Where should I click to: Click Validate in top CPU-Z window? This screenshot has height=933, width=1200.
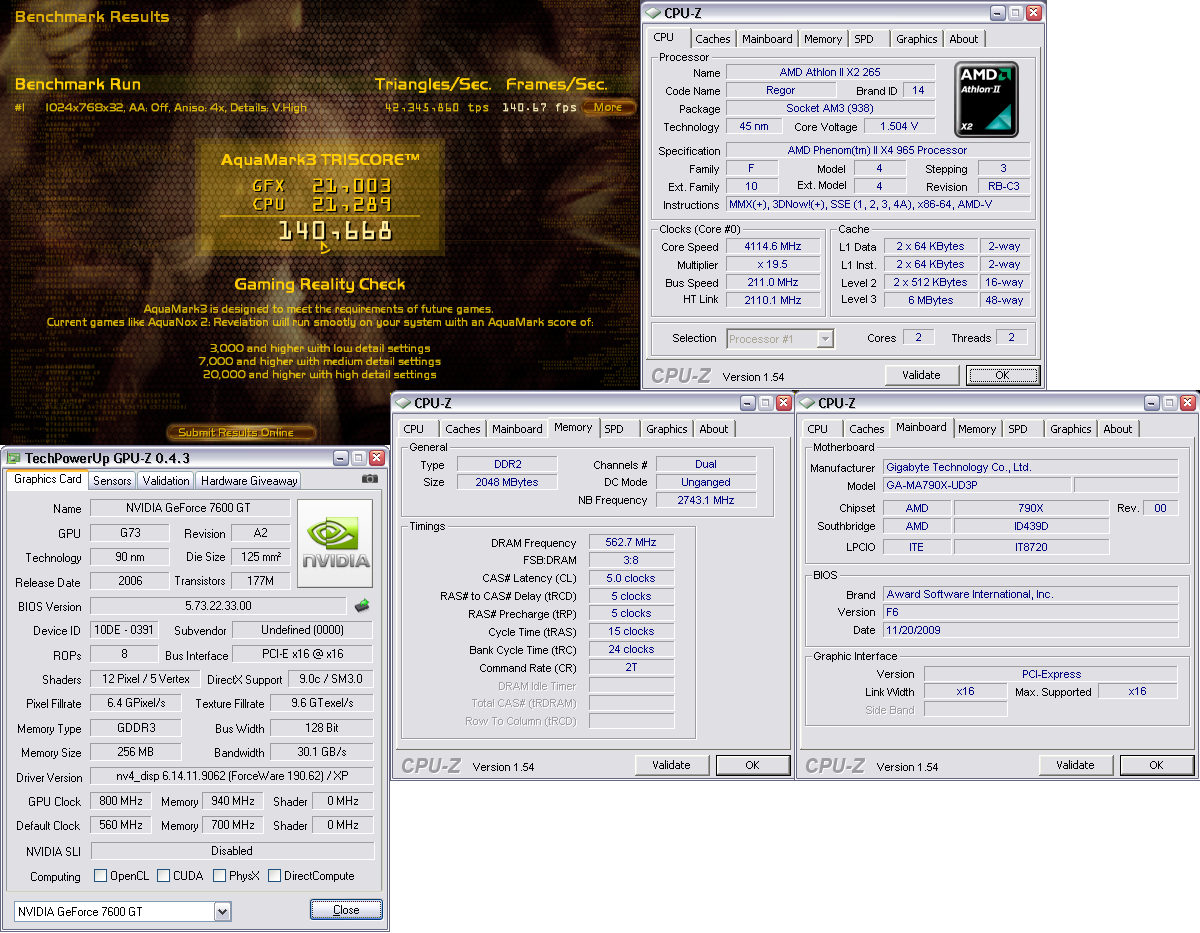click(921, 375)
